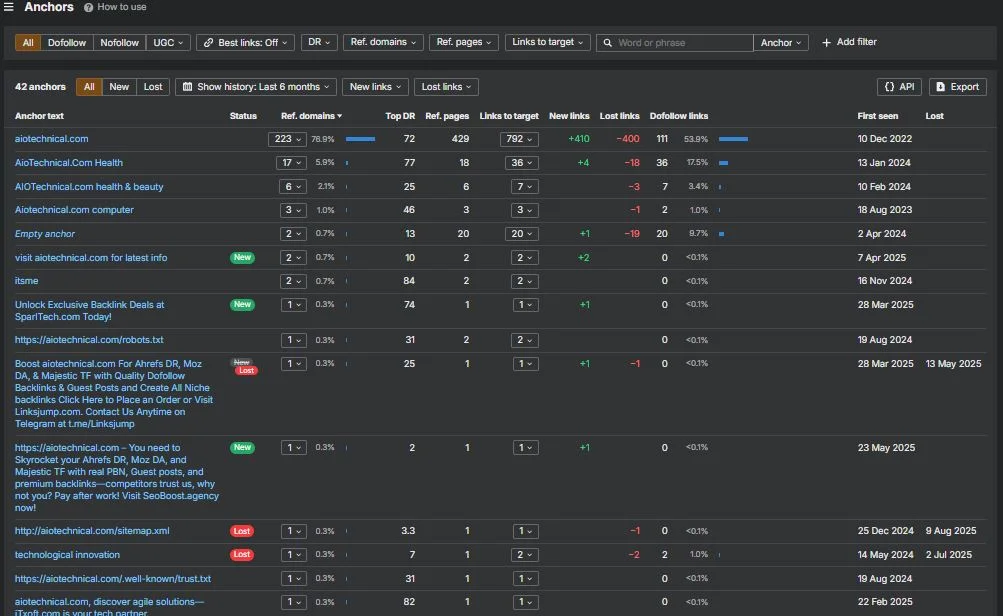This screenshot has height=616, width=1003.
Task: Open the Lost links dropdown
Action: tap(446, 87)
